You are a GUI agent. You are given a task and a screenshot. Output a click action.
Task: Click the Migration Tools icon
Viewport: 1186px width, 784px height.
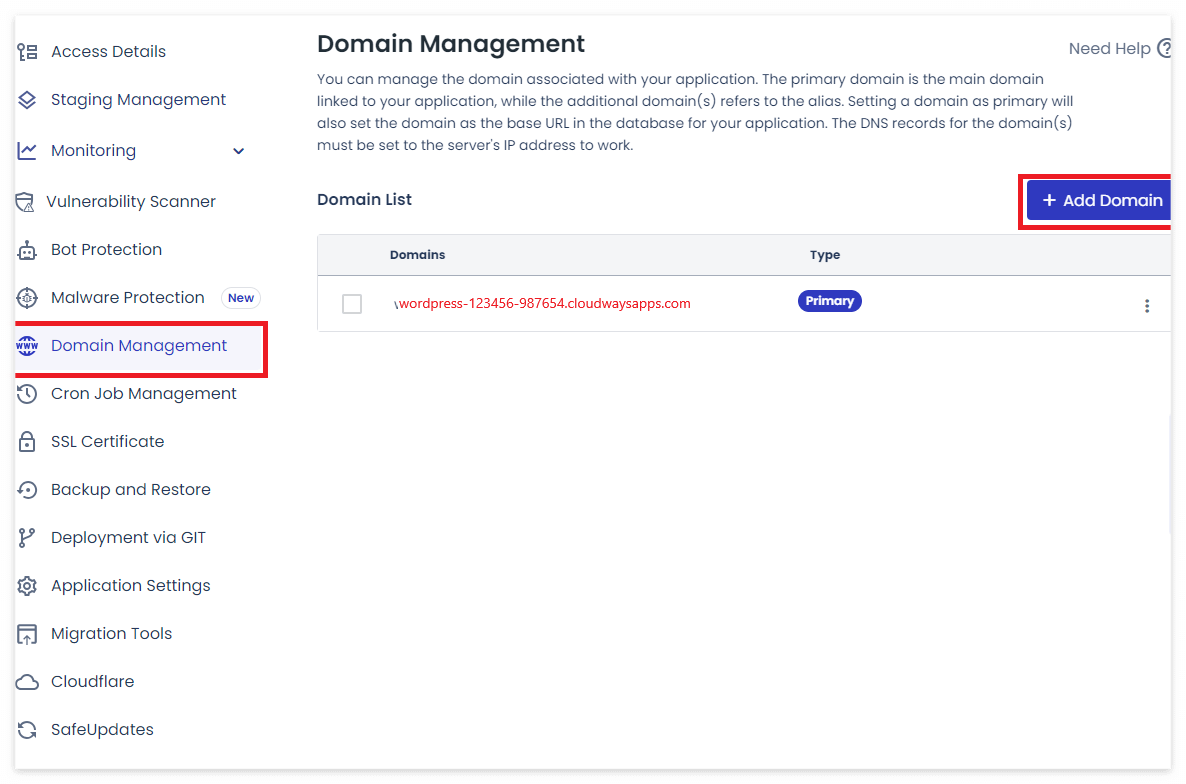click(x=27, y=634)
